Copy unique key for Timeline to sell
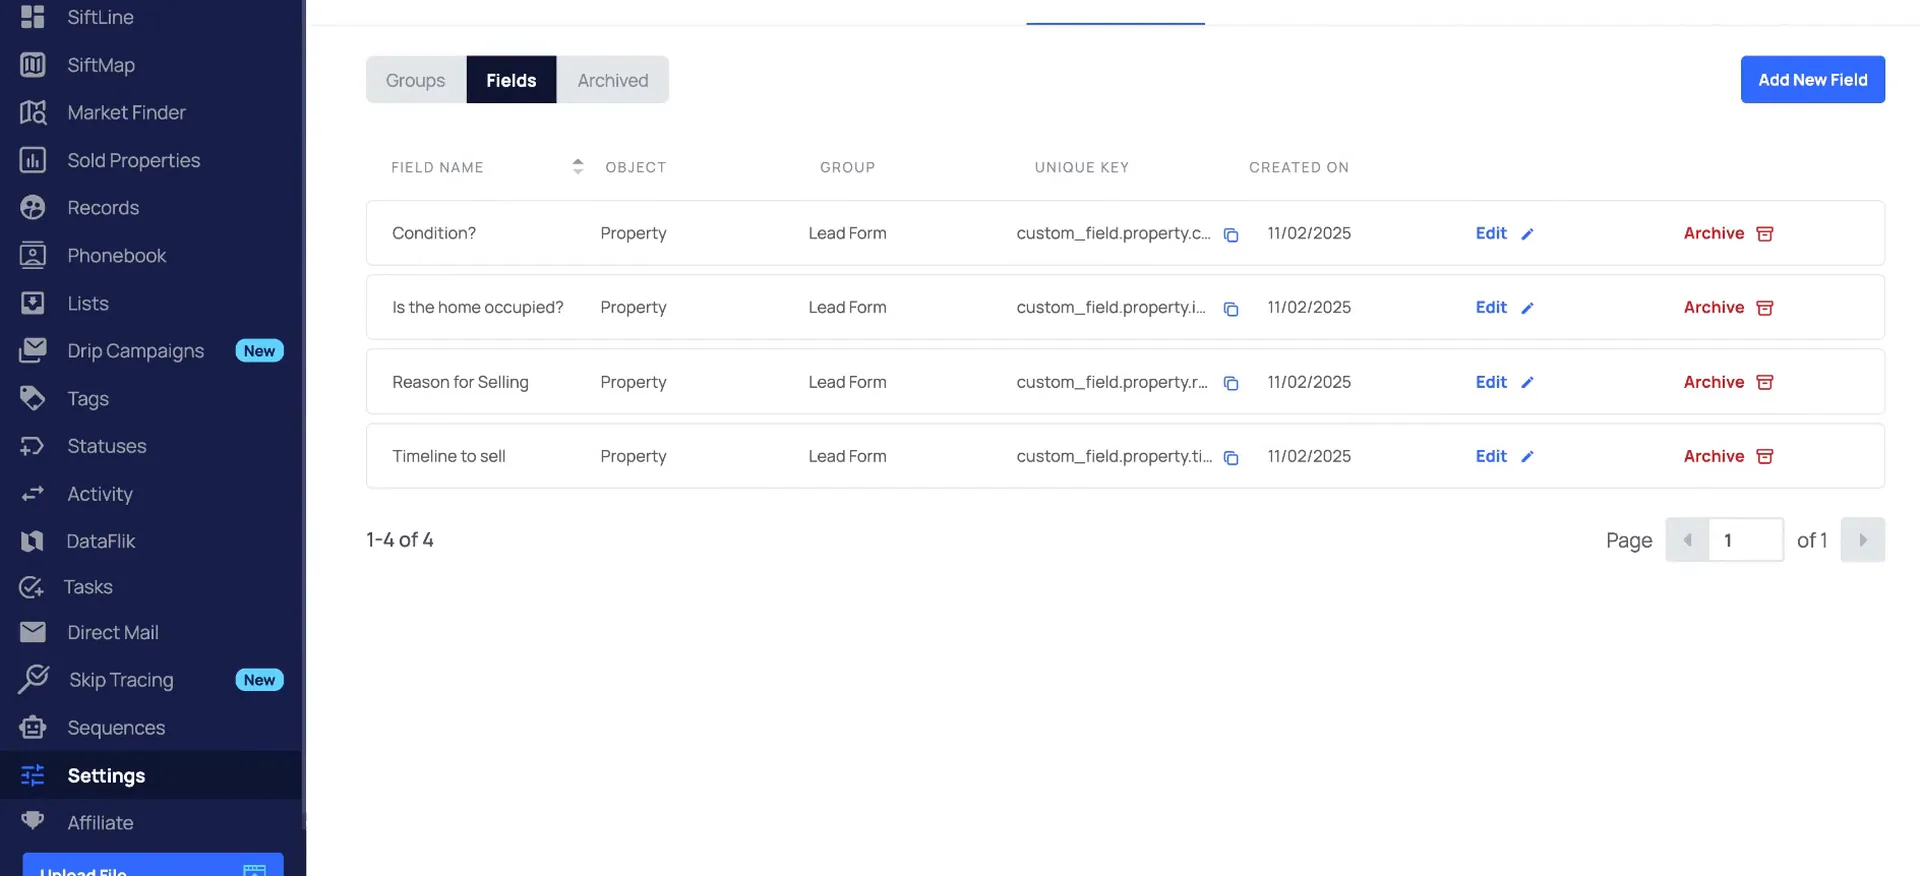The image size is (1920, 876). coord(1231,457)
